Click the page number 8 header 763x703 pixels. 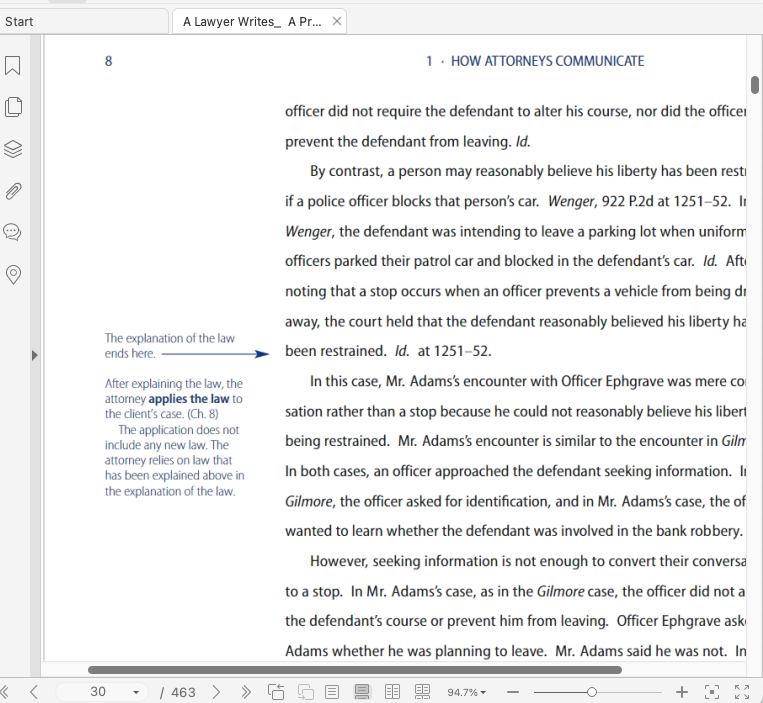(109, 61)
